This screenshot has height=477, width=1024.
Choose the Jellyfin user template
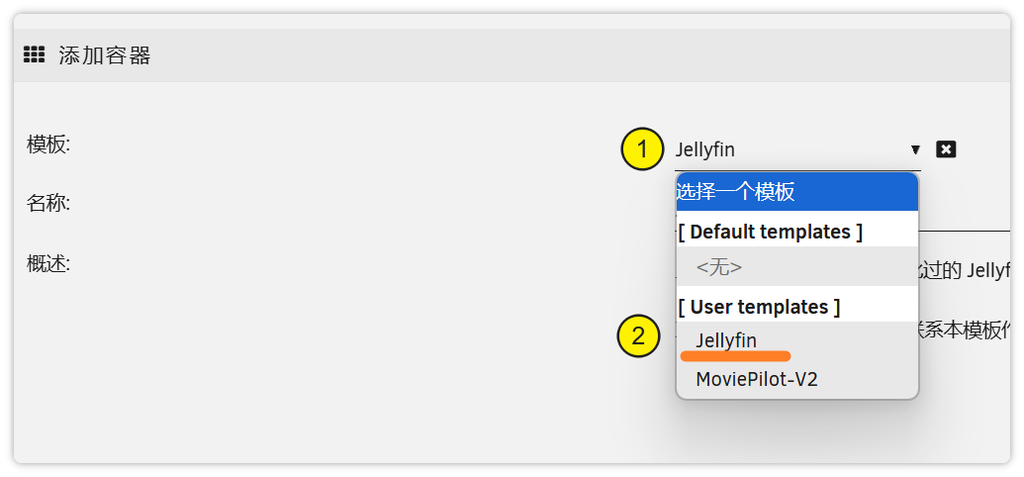(727, 340)
